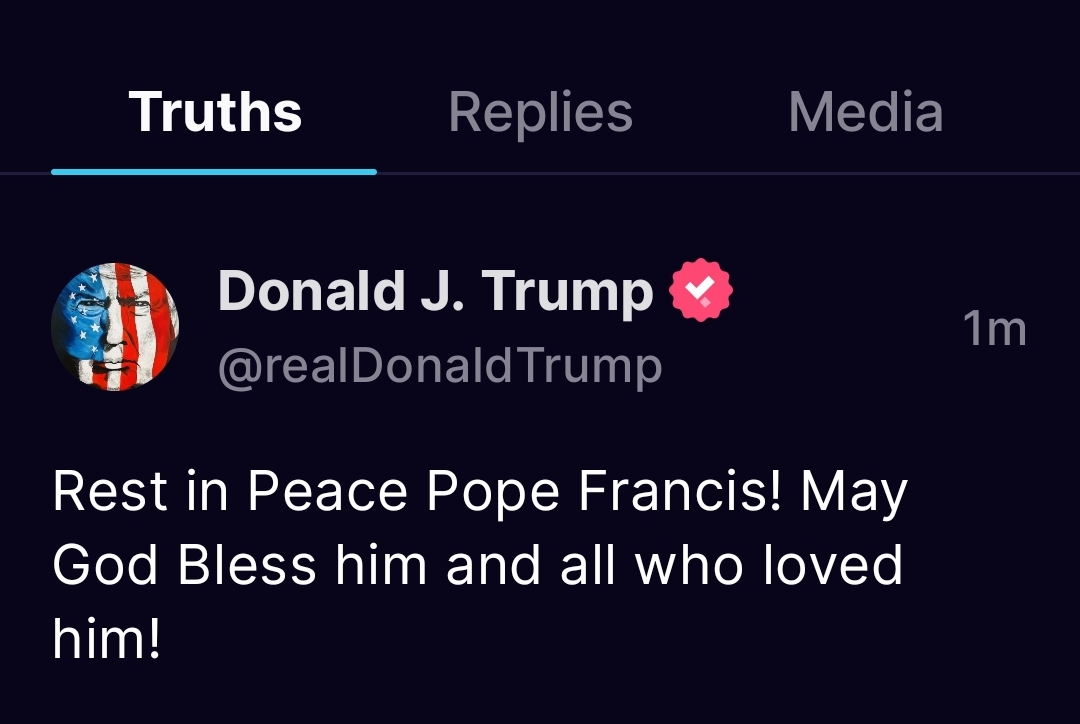Click the word "who" in the post
Screen dimensions: 1080x724
(689, 565)
